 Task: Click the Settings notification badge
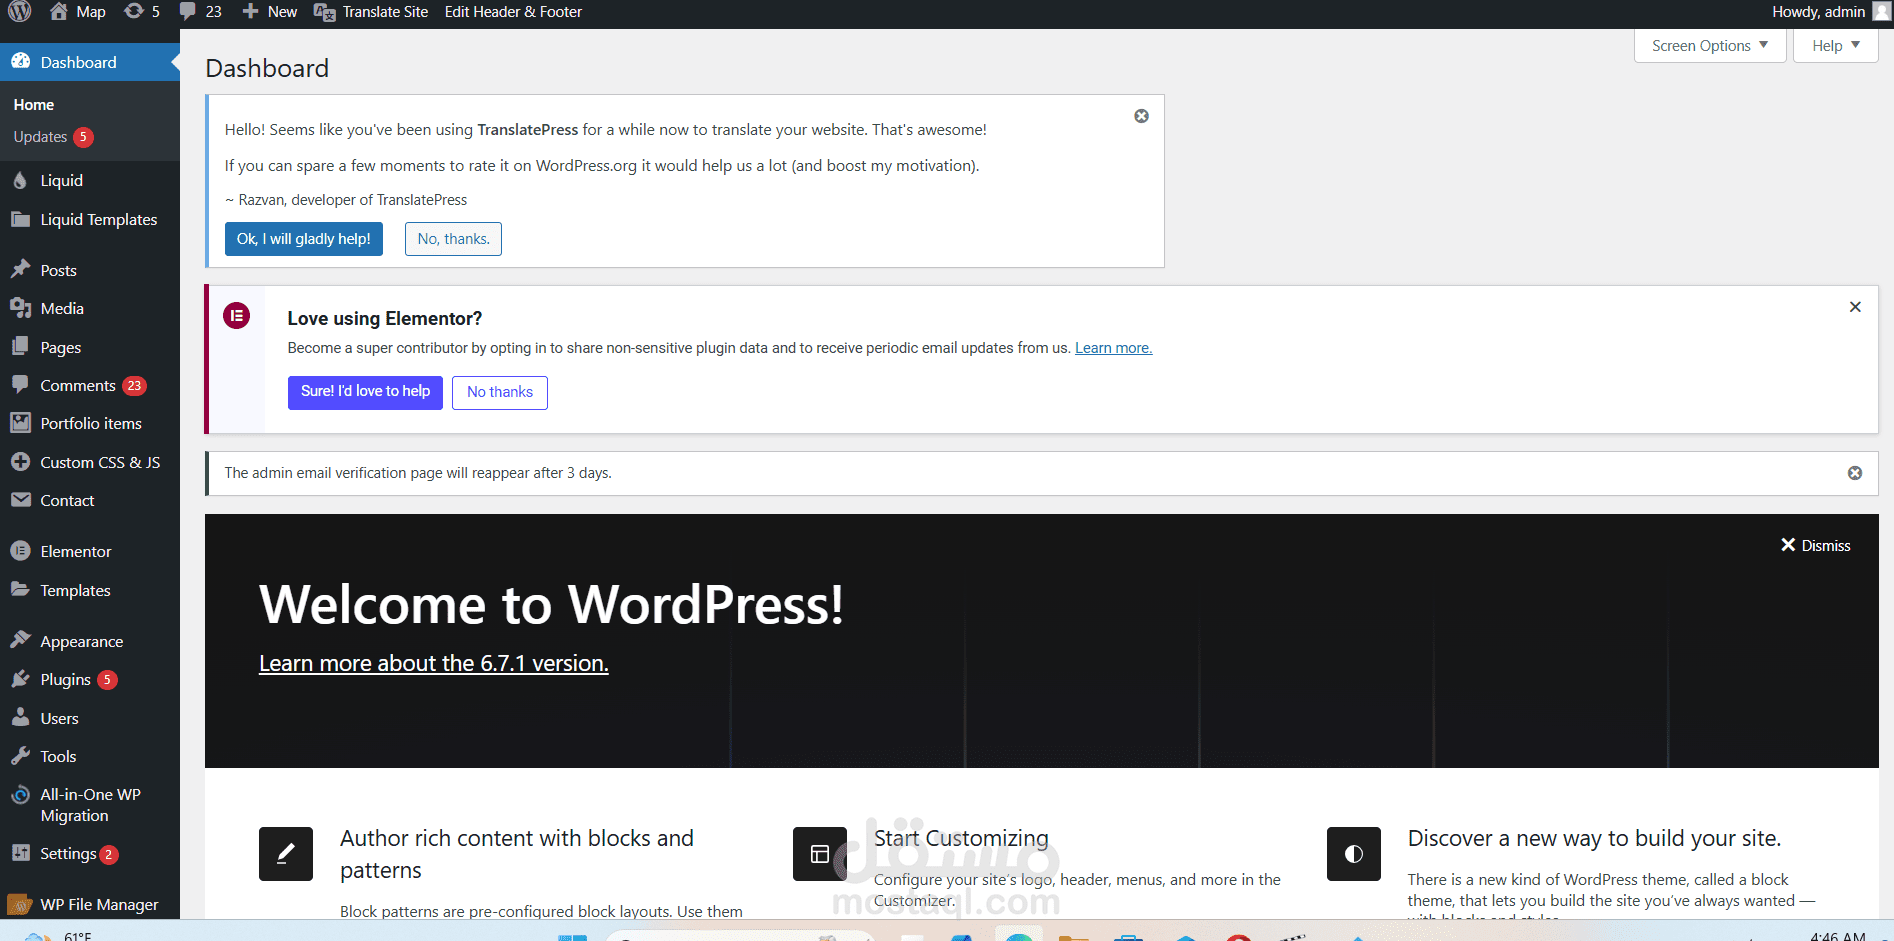(109, 854)
